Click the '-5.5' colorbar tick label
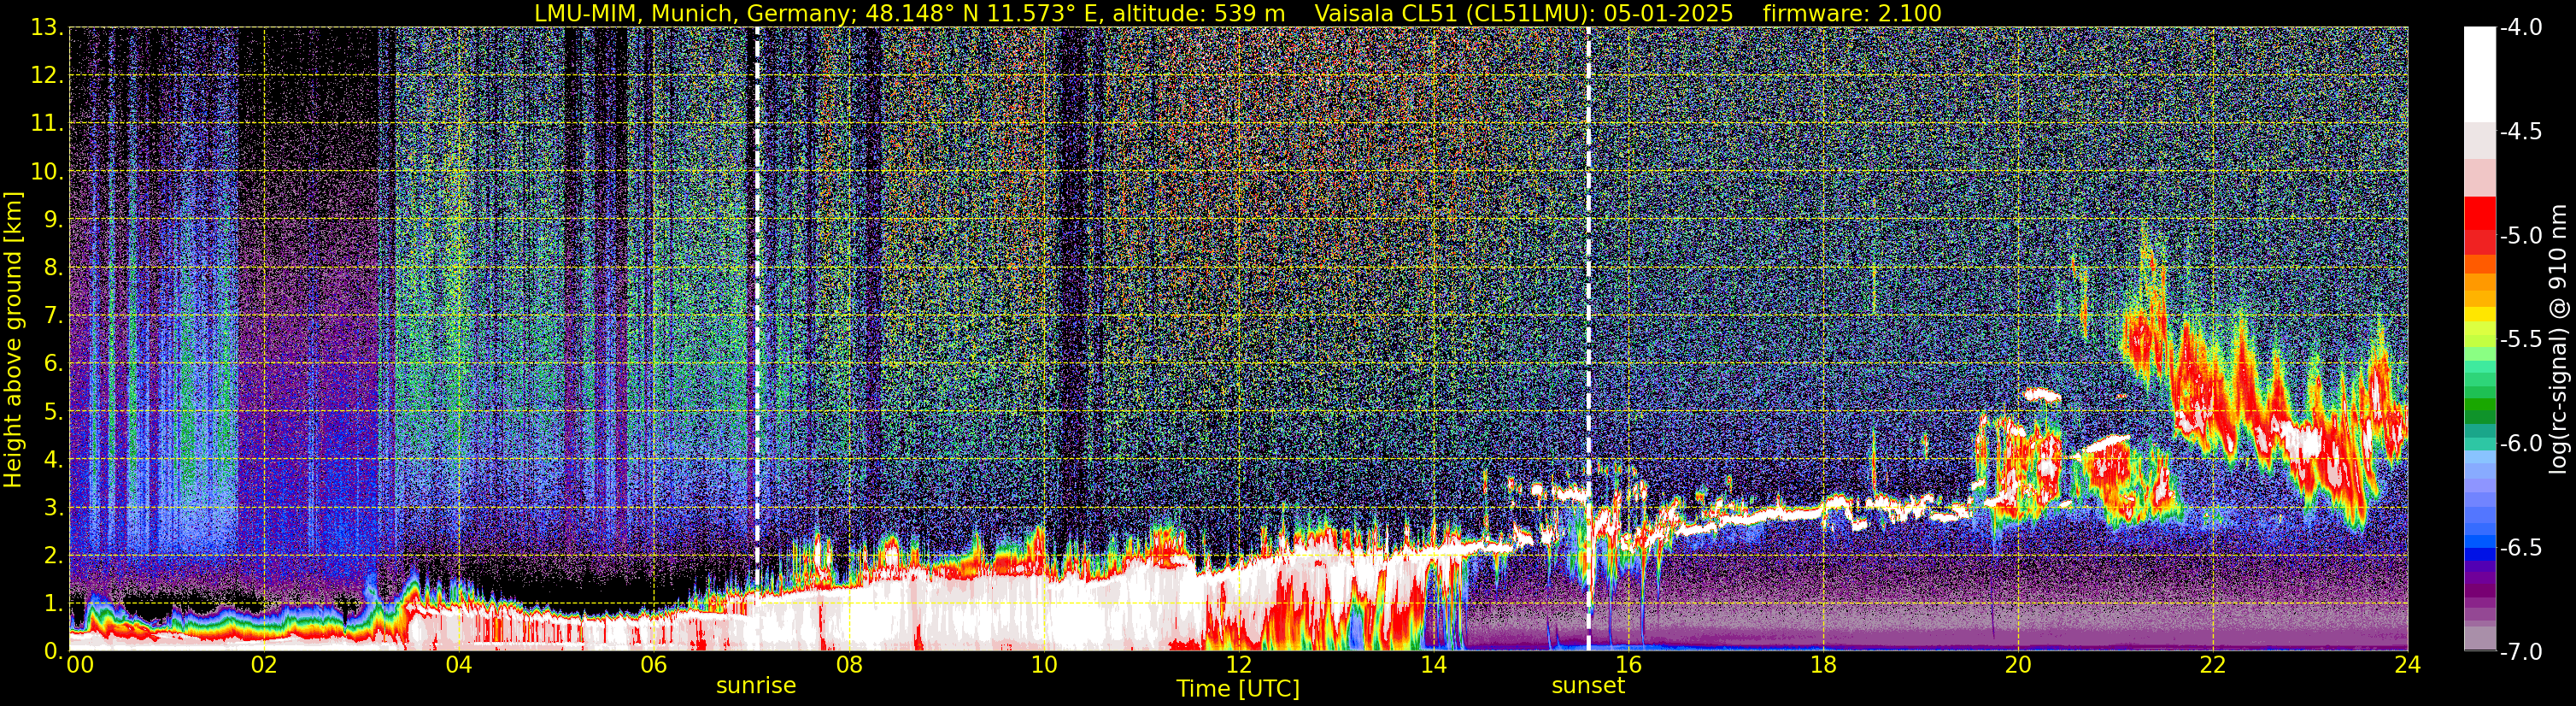 (2521, 340)
